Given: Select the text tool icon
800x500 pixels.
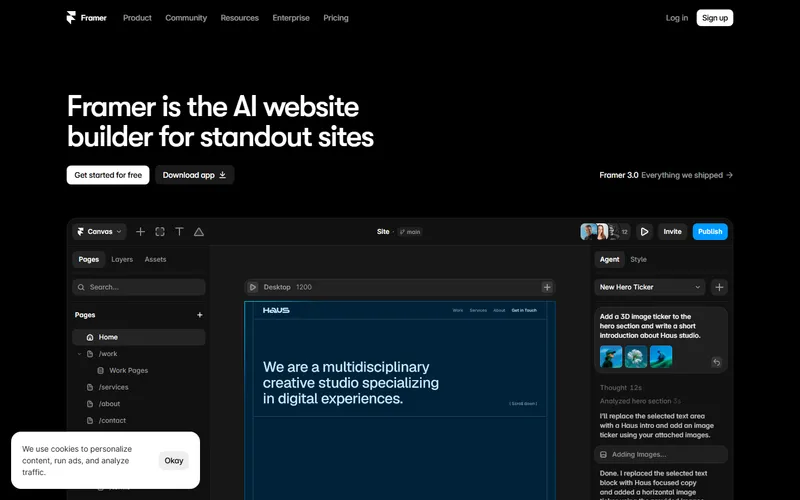Looking at the screenshot, I should 179,232.
